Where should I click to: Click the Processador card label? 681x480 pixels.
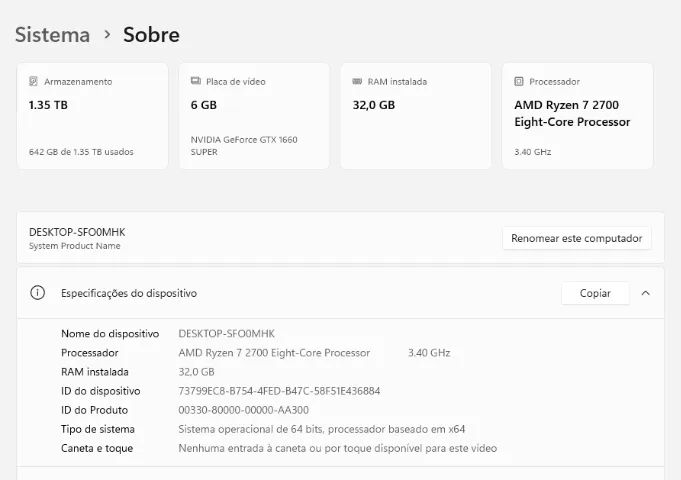555,82
